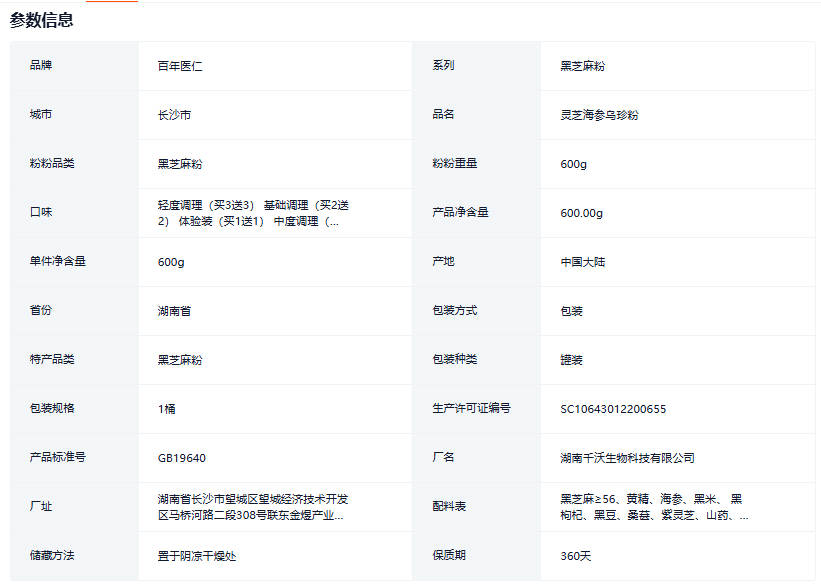
Task: Click the shelf life value 360天
Action: click(576, 556)
